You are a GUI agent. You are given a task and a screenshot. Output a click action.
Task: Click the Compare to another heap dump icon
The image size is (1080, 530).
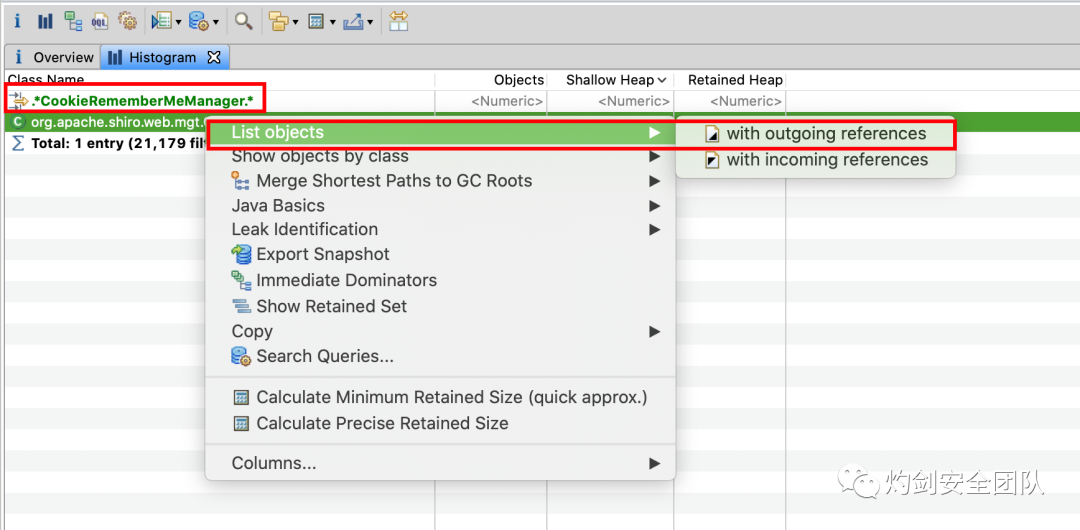click(399, 21)
